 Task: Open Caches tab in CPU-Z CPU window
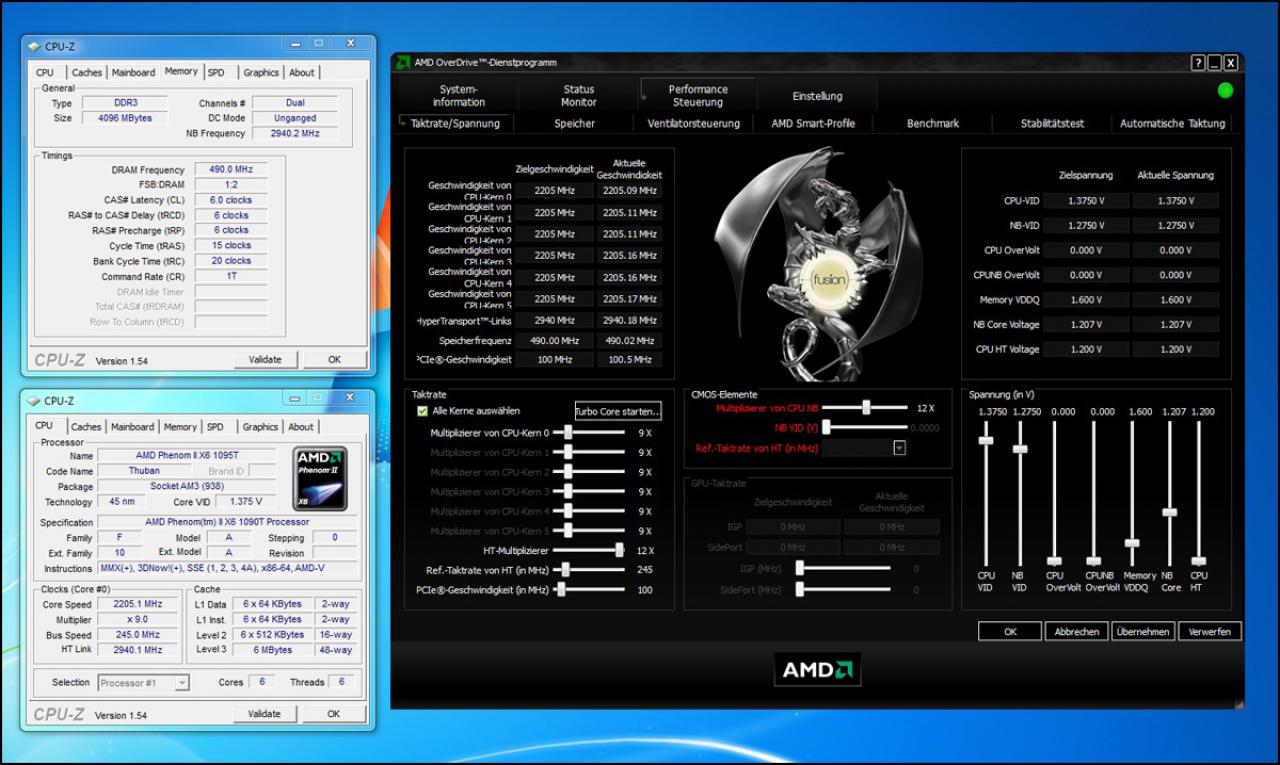point(86,427)
